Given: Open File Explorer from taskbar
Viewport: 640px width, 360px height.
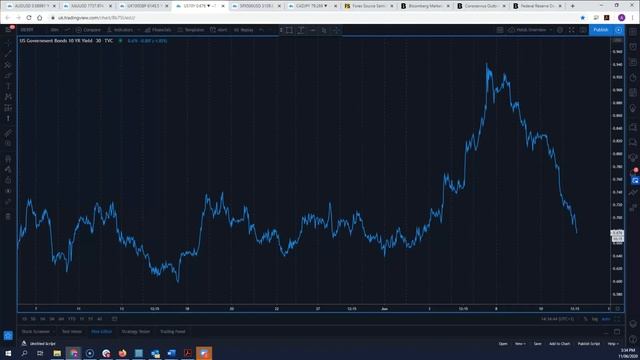Looking at the screenshot, I should [x=57, y=353].
